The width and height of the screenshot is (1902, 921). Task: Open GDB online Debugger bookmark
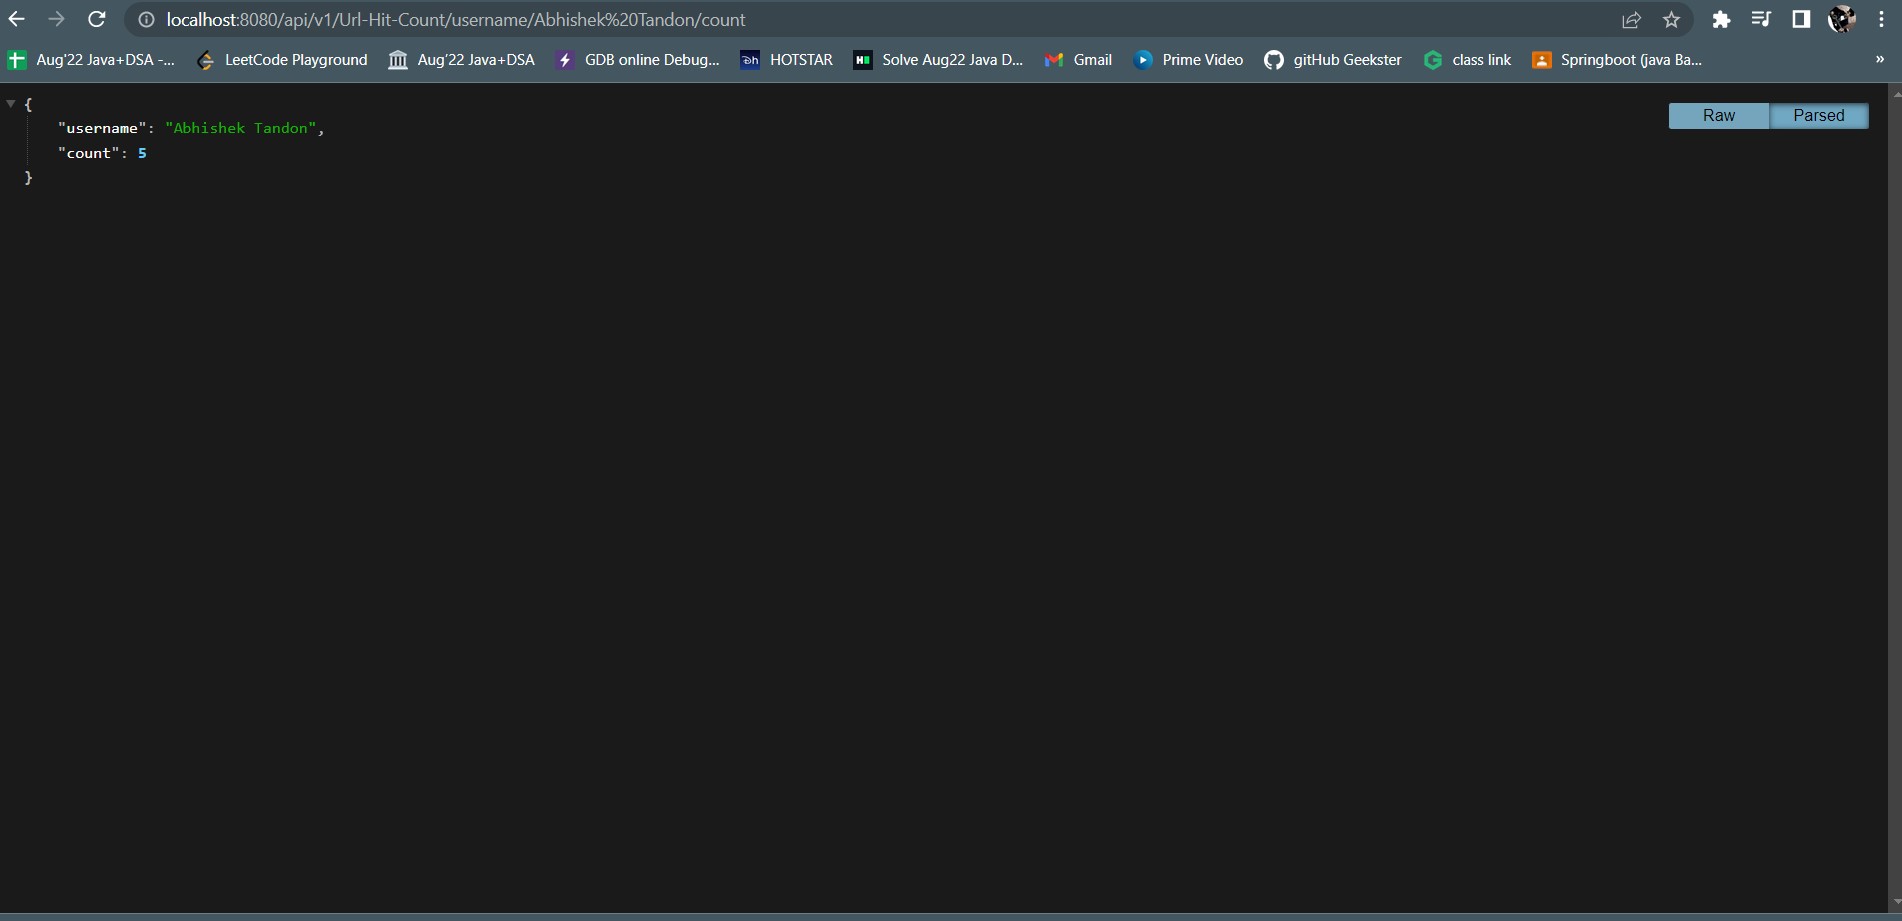[637, 60]
